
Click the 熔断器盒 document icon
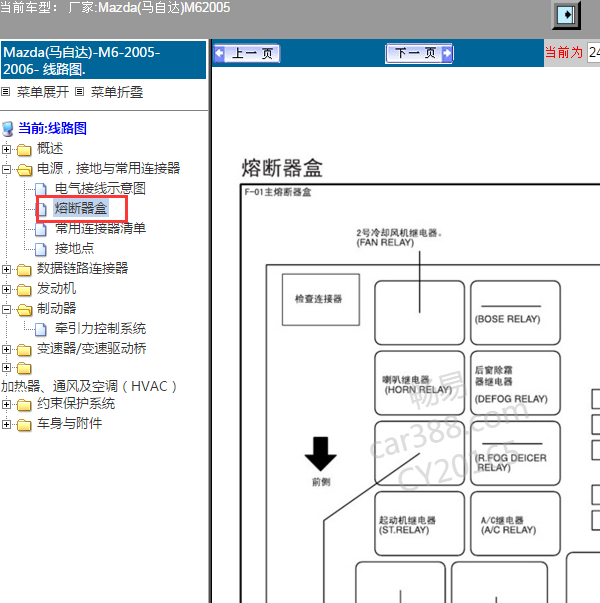[42, 209]
